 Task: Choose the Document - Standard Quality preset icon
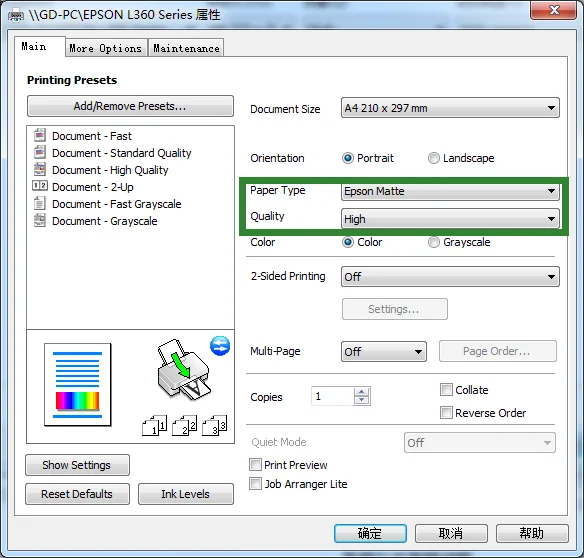pos(40,152)
